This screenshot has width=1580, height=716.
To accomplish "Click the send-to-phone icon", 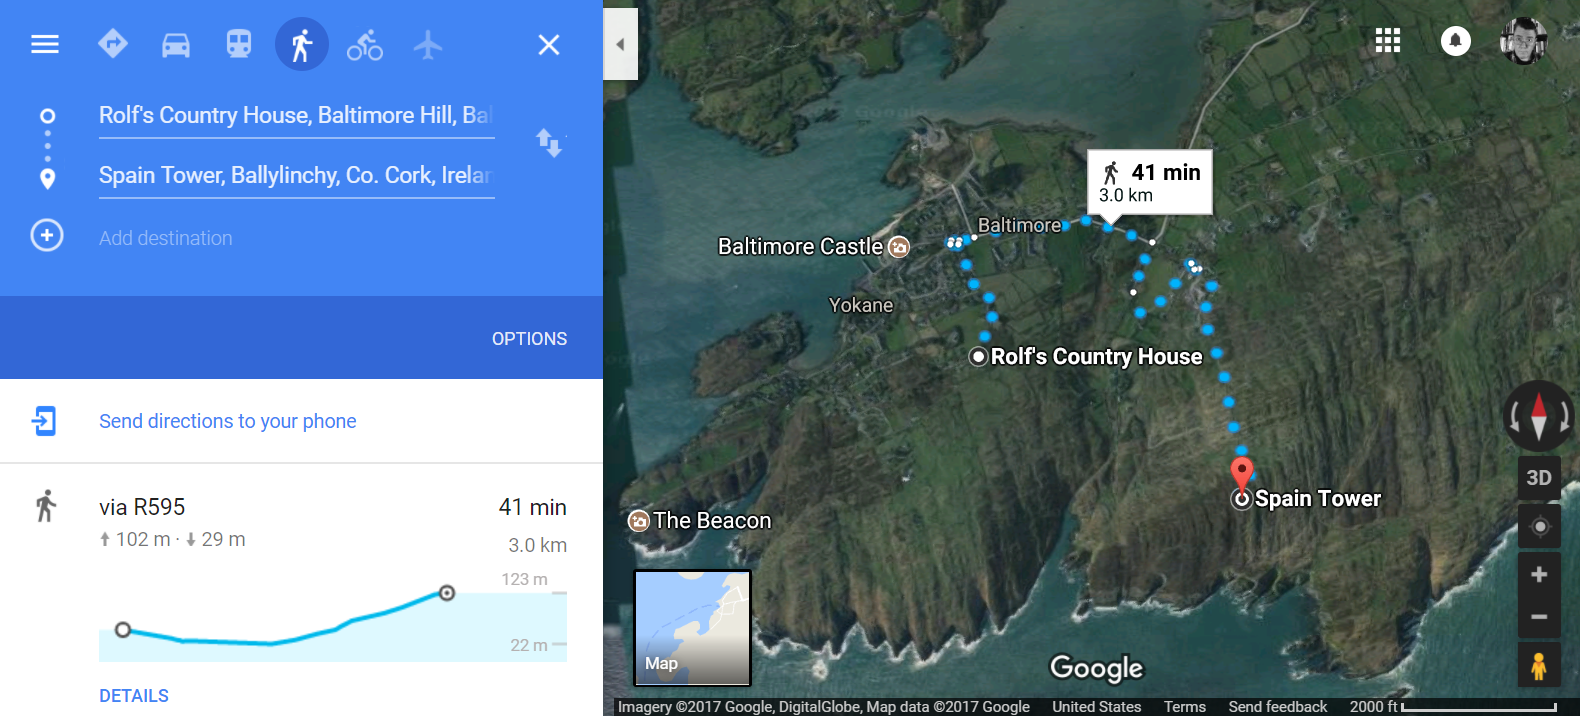I will [x=44, y=421].
